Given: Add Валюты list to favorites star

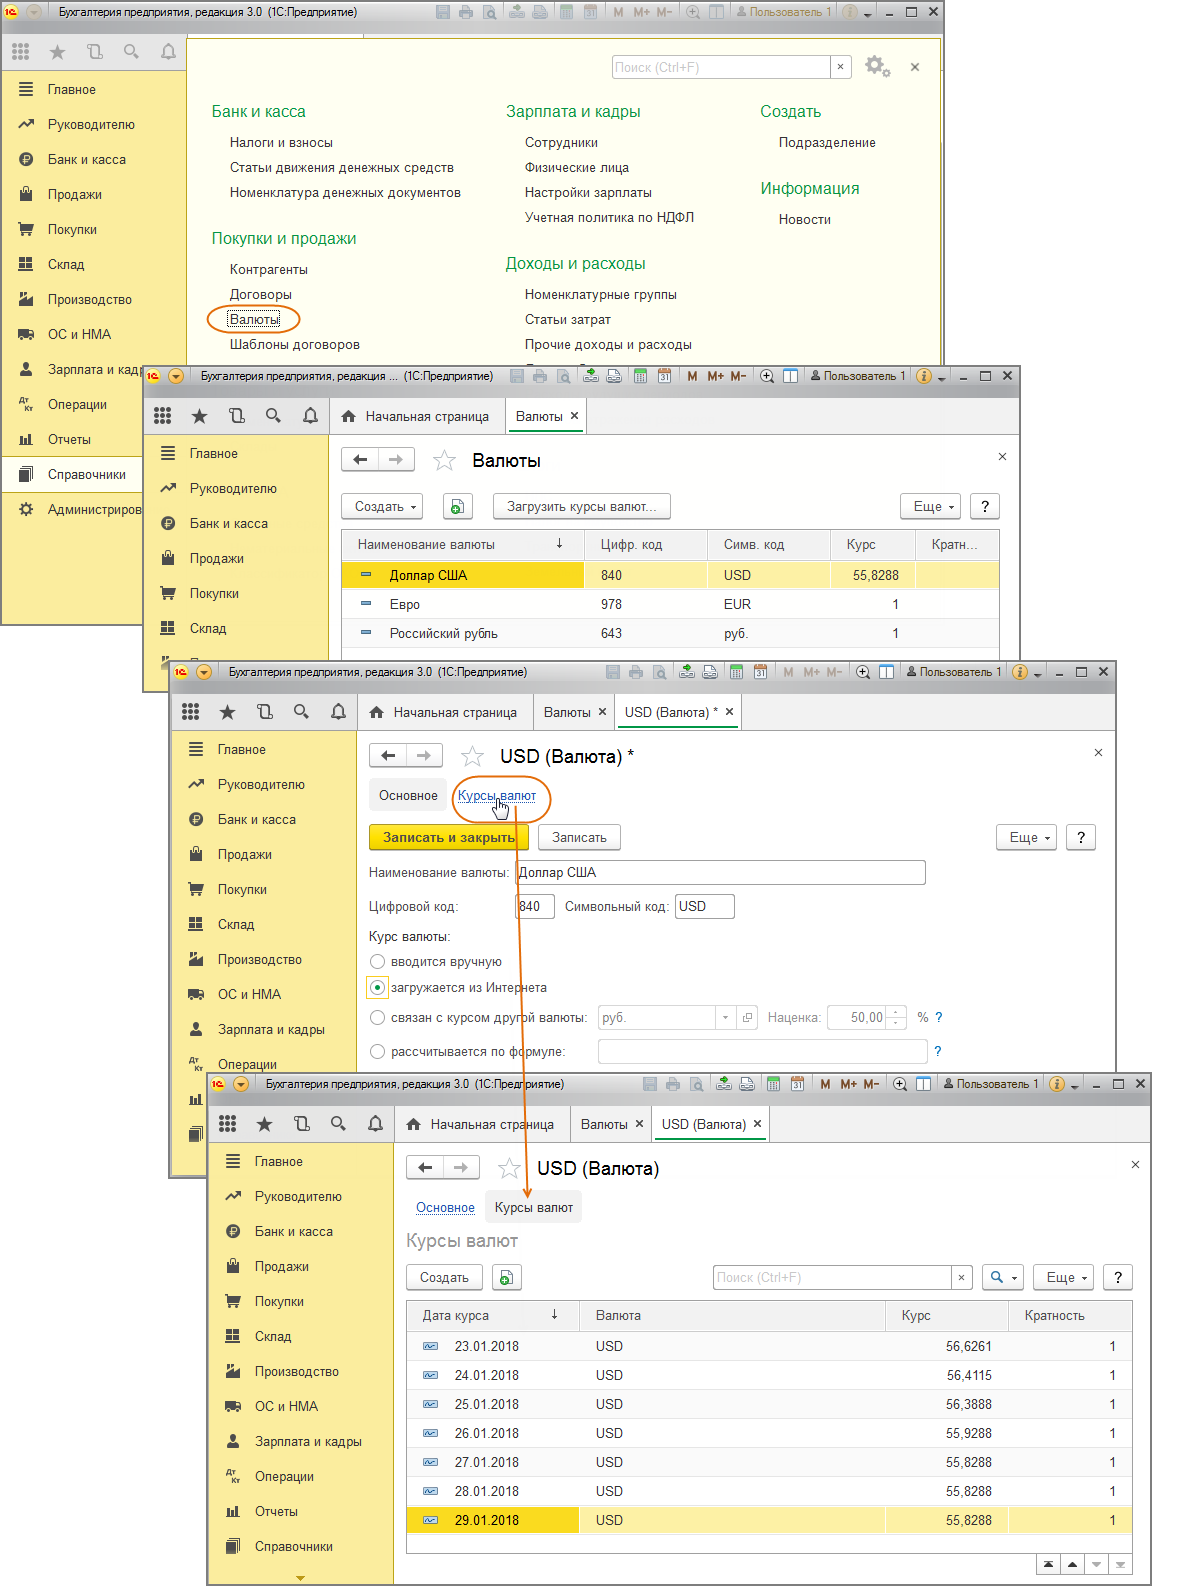Looking at the screenshot, I should 444,460.
